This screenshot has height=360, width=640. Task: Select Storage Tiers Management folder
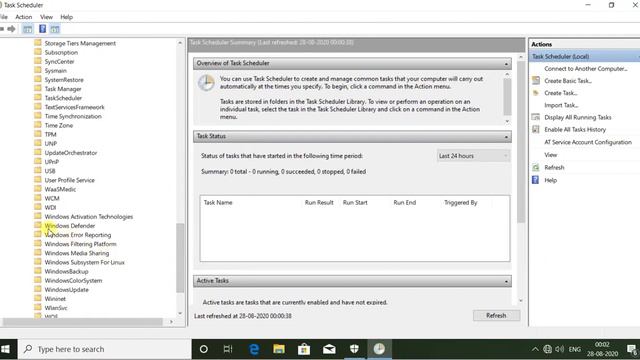80,43
